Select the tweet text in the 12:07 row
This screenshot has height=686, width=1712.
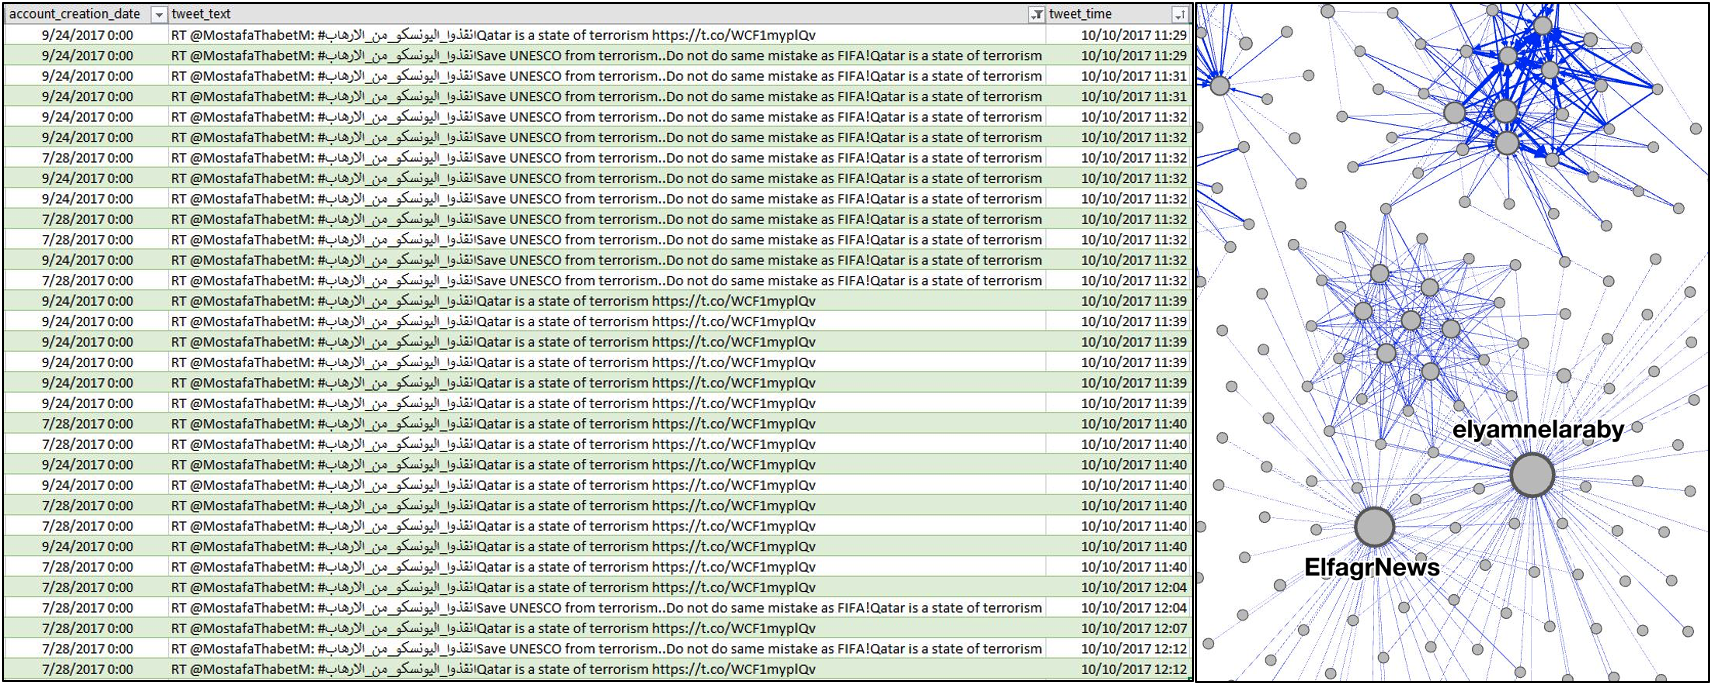pos(492,629)
